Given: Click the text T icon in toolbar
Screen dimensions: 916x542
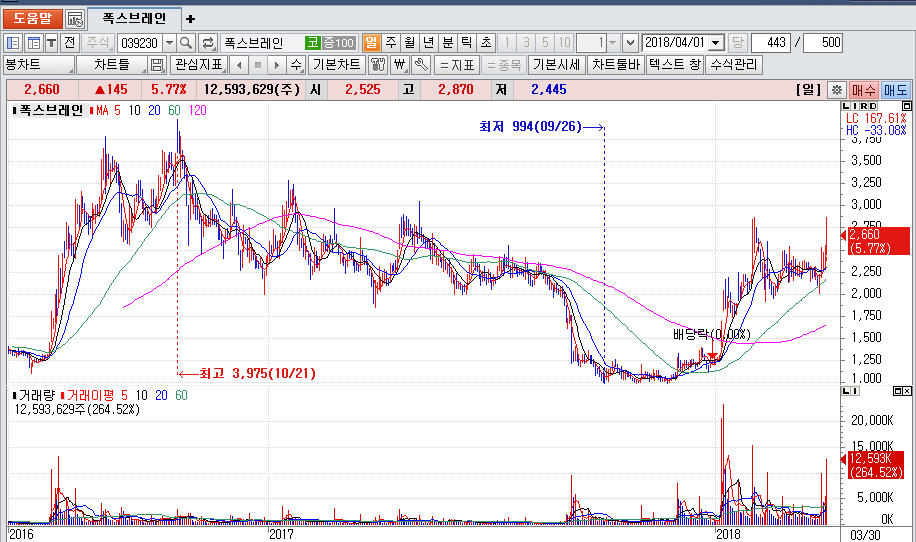Looking at the screenshot, I should click(50, 43).
